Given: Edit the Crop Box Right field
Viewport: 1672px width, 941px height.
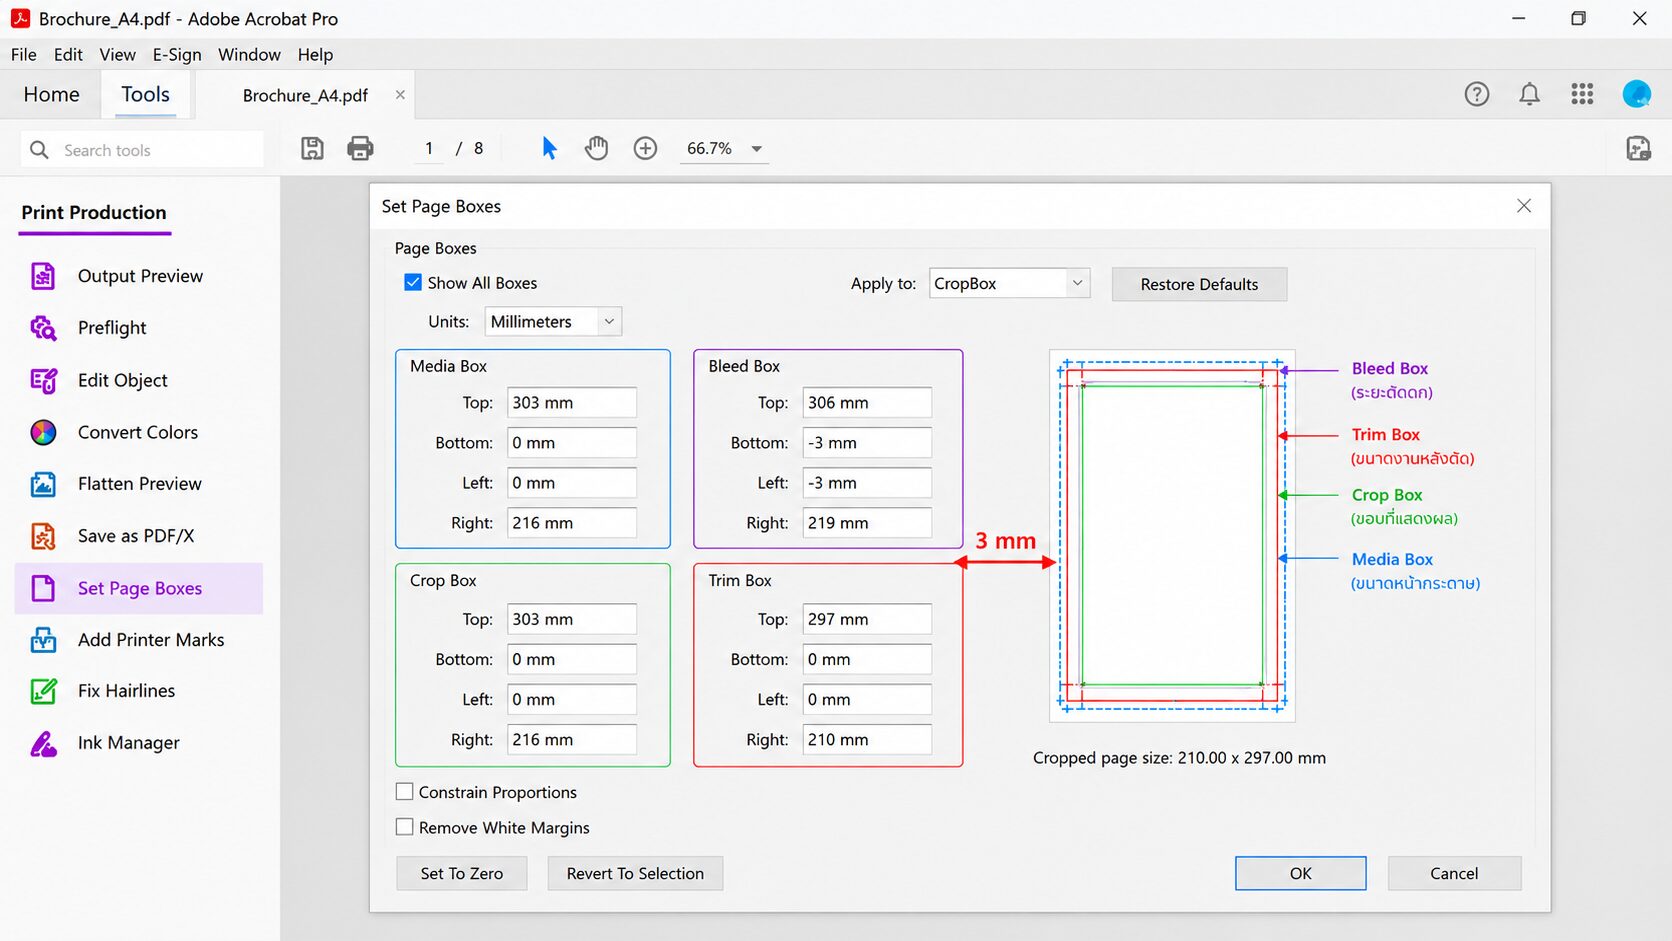Looking at the screenshot, I should (572, 740).
